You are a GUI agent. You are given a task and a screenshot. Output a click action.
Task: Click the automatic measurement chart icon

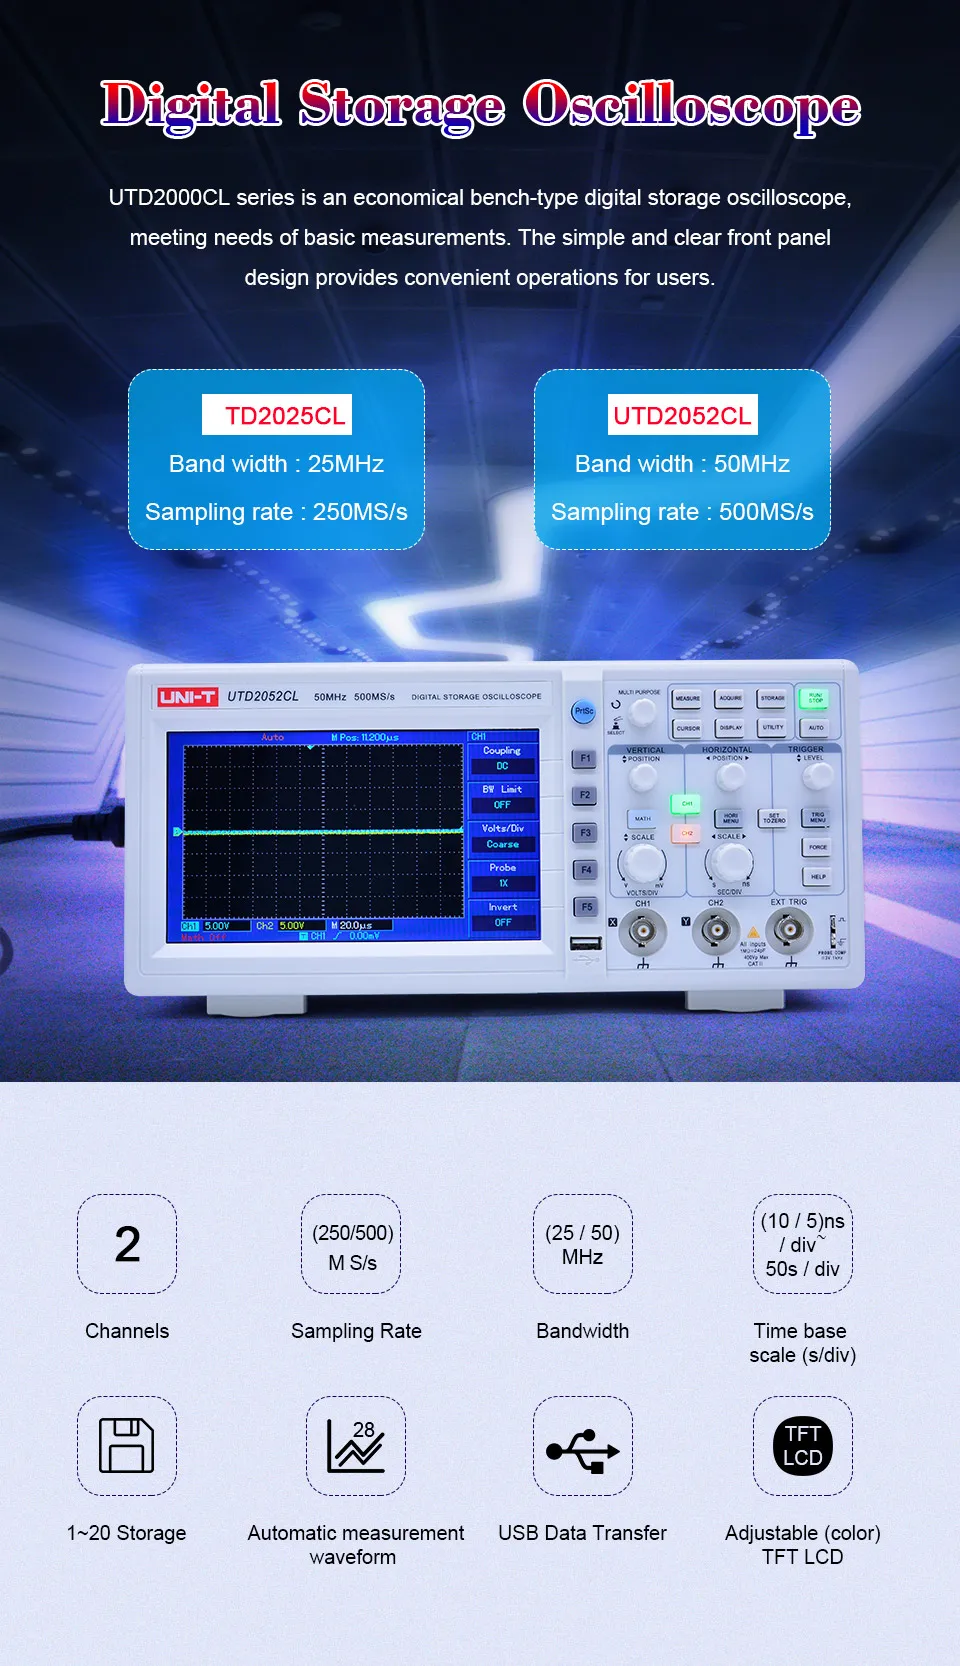tap(356, 1446)
